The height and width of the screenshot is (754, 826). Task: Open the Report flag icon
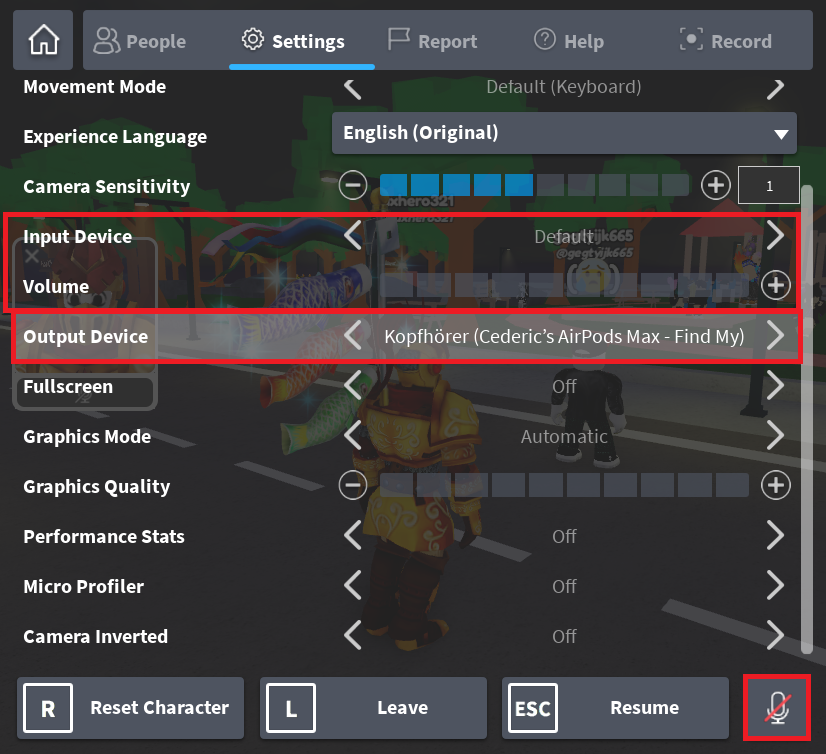(401, 41)
